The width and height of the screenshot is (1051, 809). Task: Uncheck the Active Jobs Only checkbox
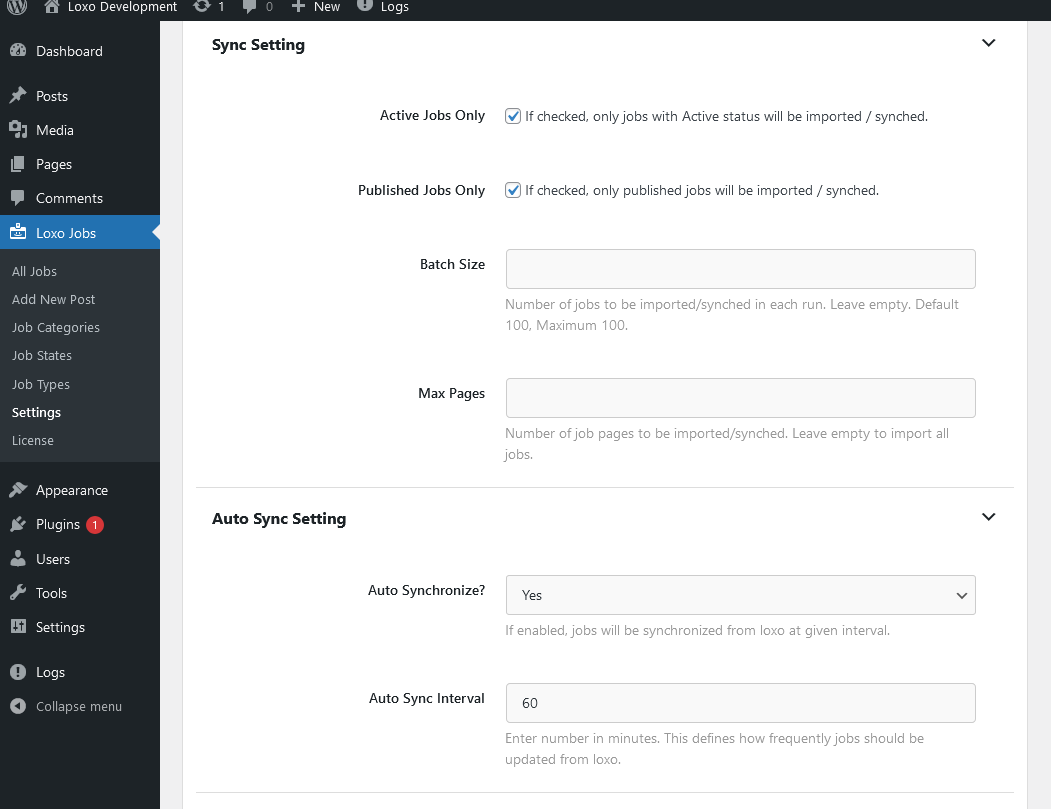513,116
